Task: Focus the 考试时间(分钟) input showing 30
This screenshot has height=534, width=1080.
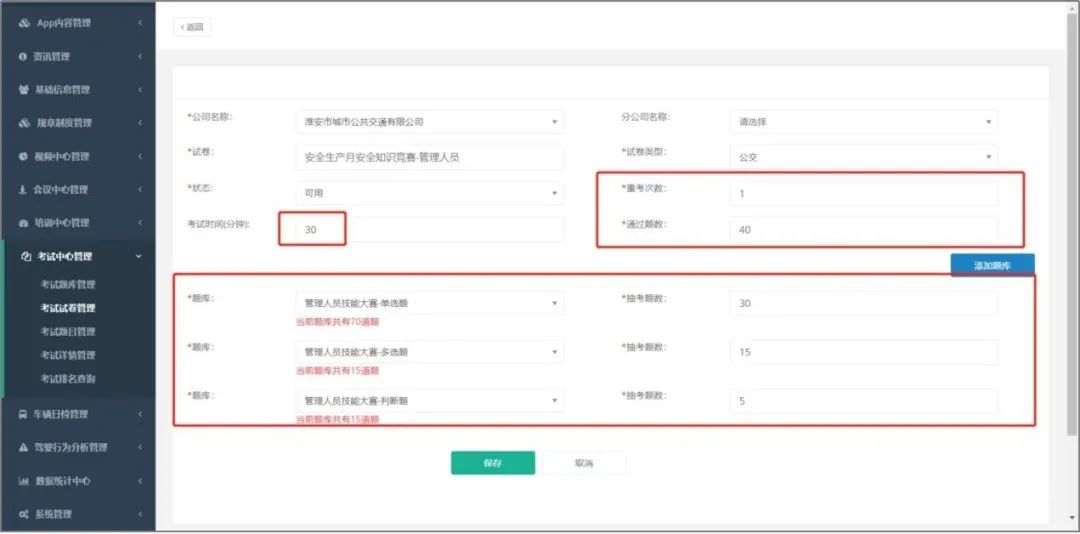Action: click(x=430, y=229)
